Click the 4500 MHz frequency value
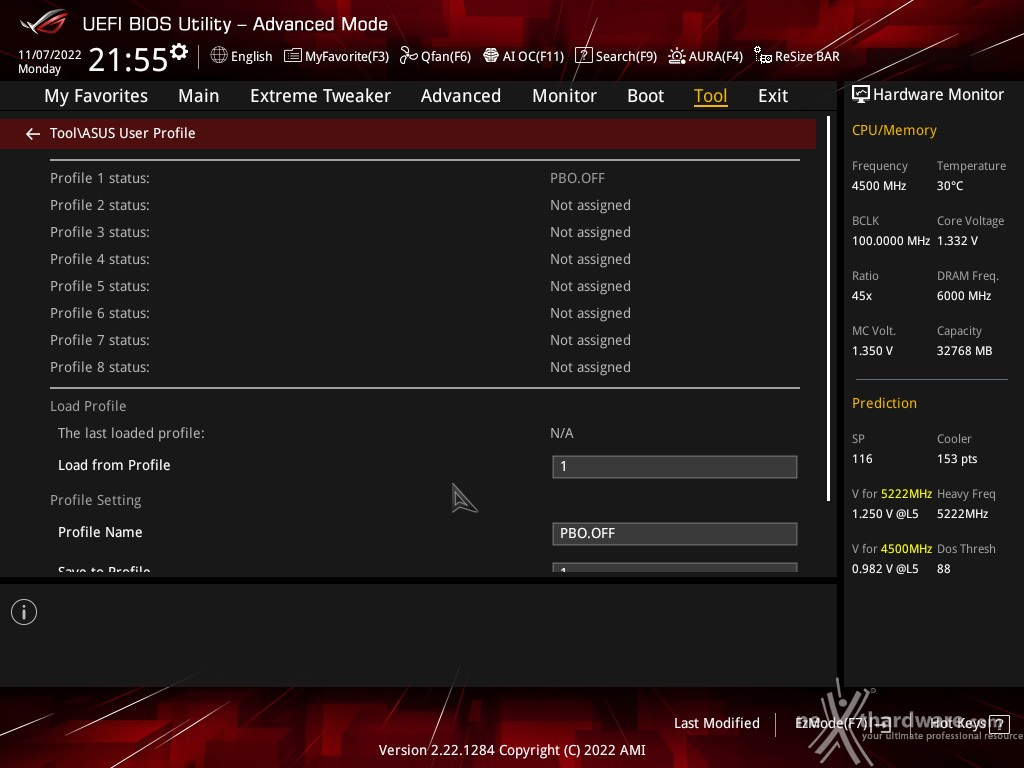This screenshot has height=768, width=1024. (878, 186)
